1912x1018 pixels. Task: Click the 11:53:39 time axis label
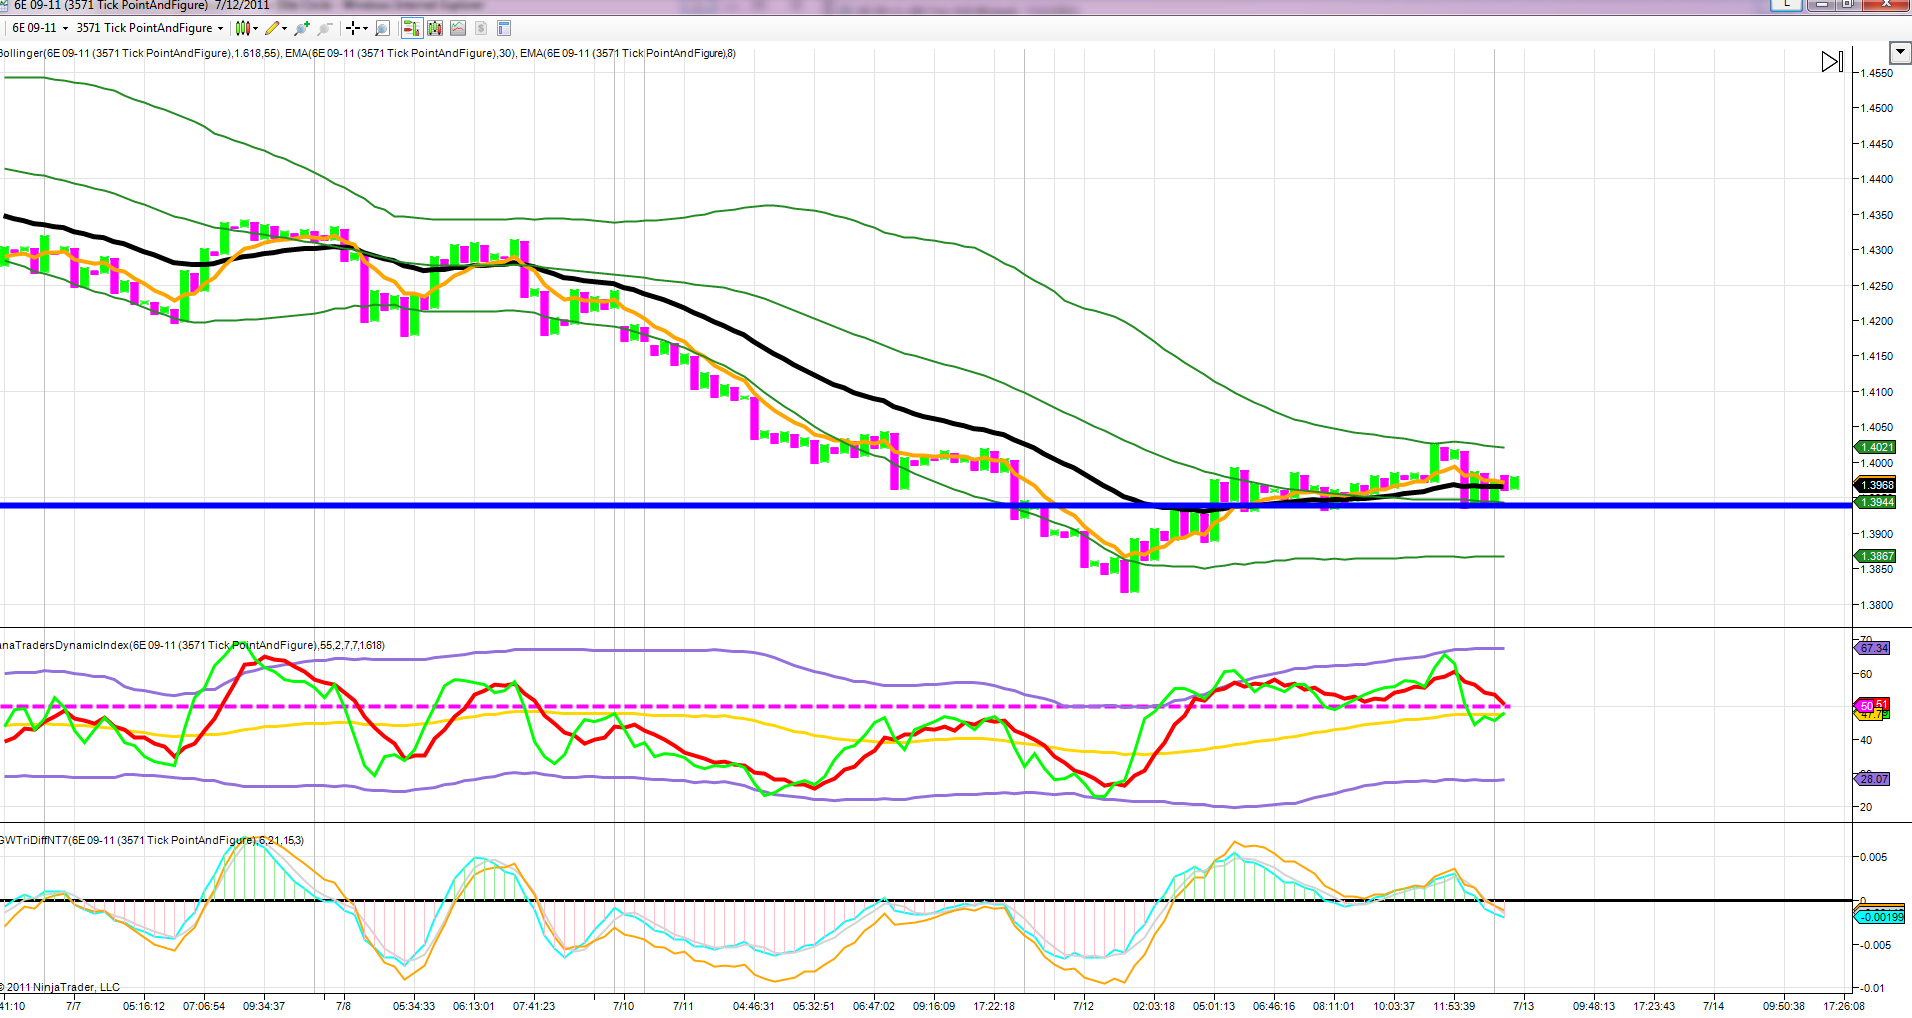(1454, 1006)
